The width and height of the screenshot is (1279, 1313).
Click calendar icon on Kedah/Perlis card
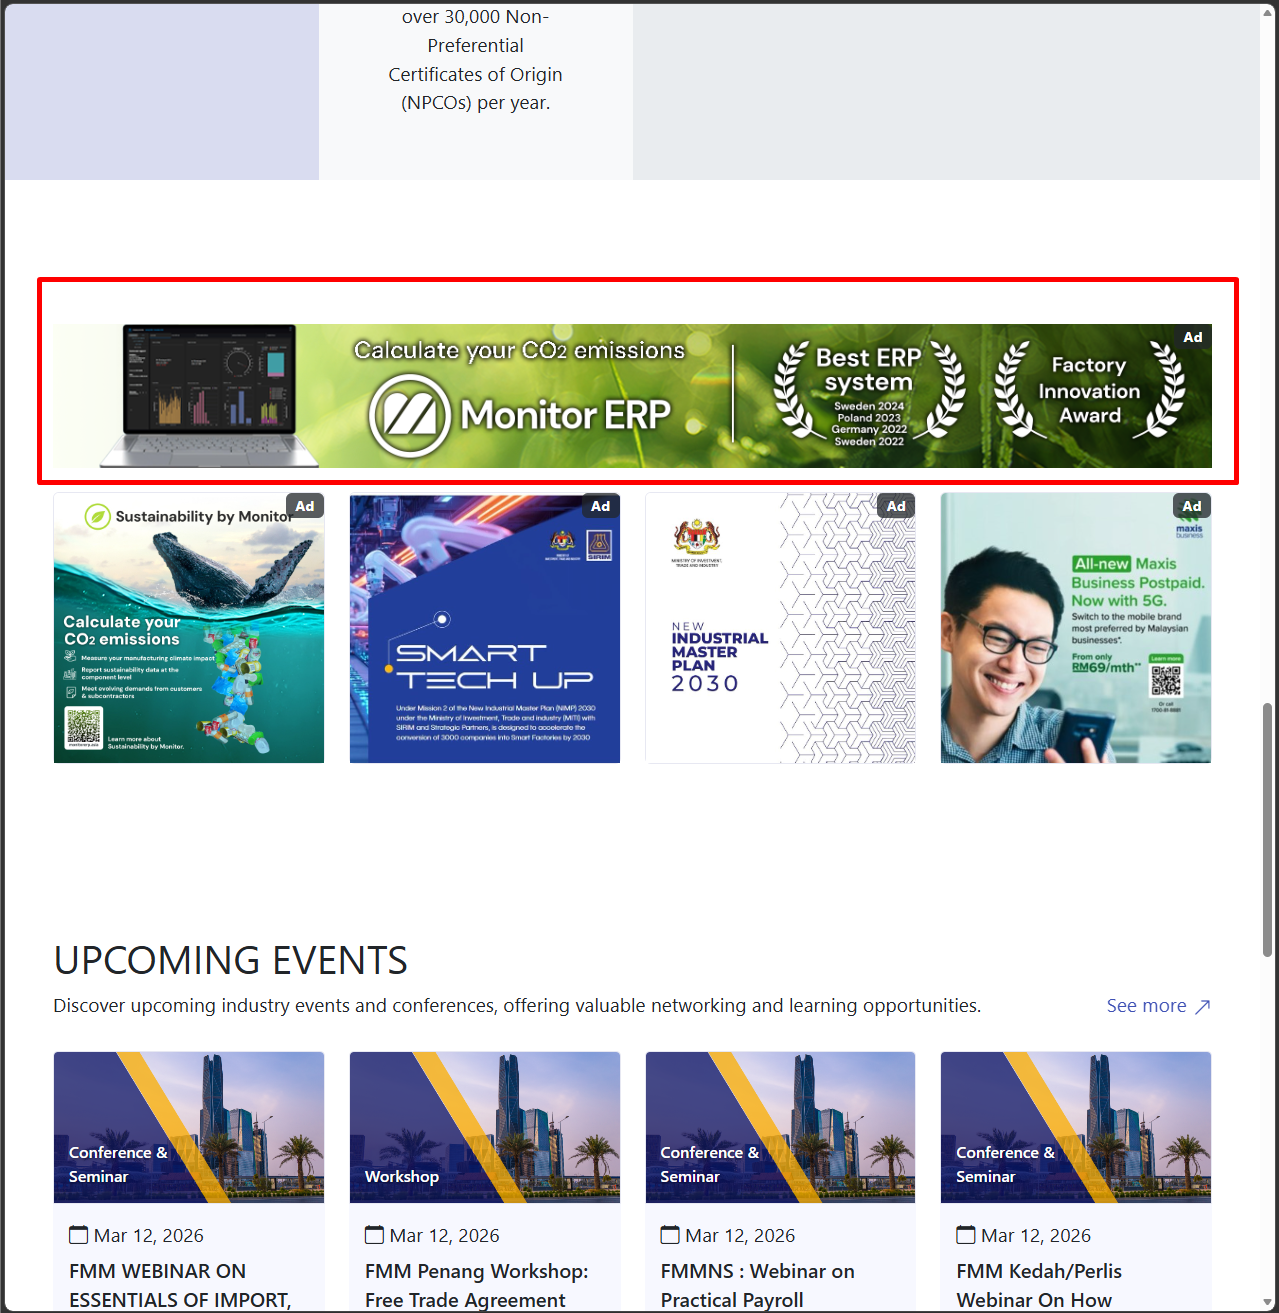pos(966,1235)
